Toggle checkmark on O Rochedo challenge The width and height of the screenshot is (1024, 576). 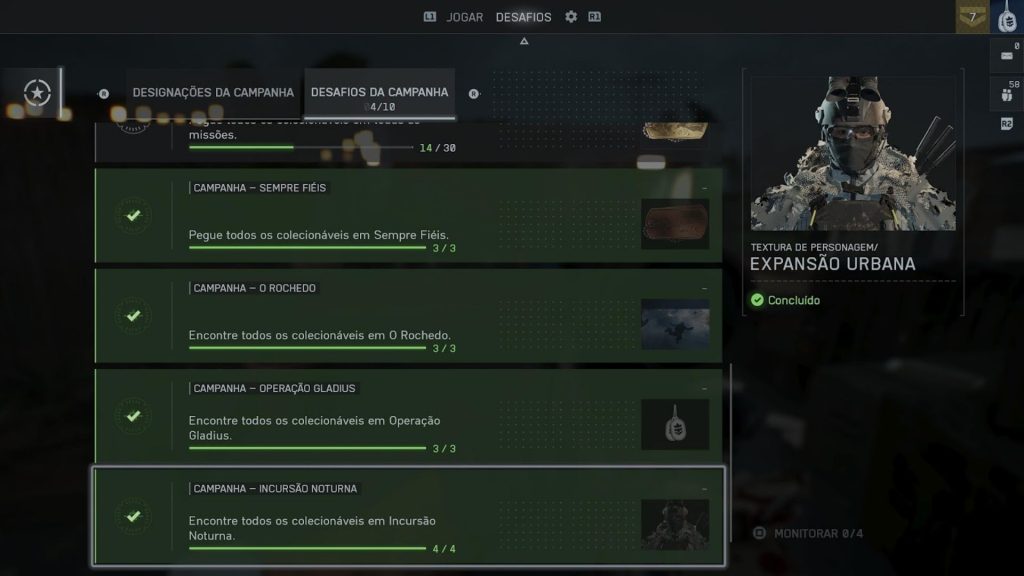(x=133, y=316)
